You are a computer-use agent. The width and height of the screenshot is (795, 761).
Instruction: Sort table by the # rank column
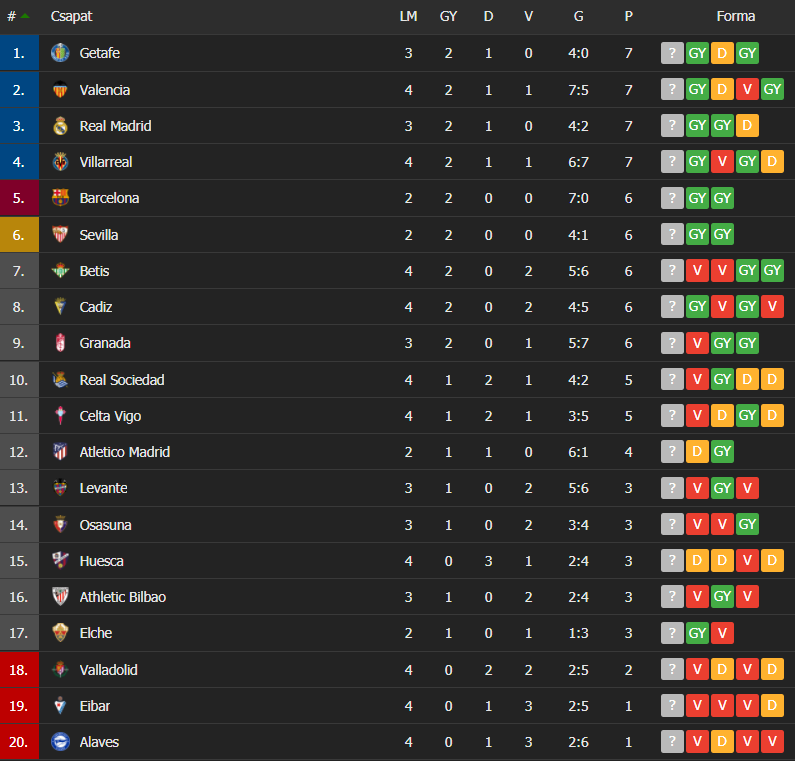[x=18, y=16]
